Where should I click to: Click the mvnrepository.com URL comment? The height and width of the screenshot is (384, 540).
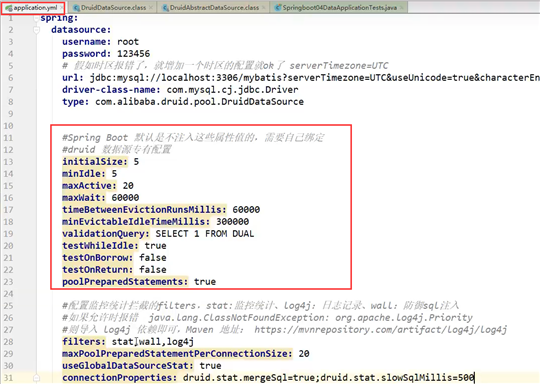coord(381,330)
